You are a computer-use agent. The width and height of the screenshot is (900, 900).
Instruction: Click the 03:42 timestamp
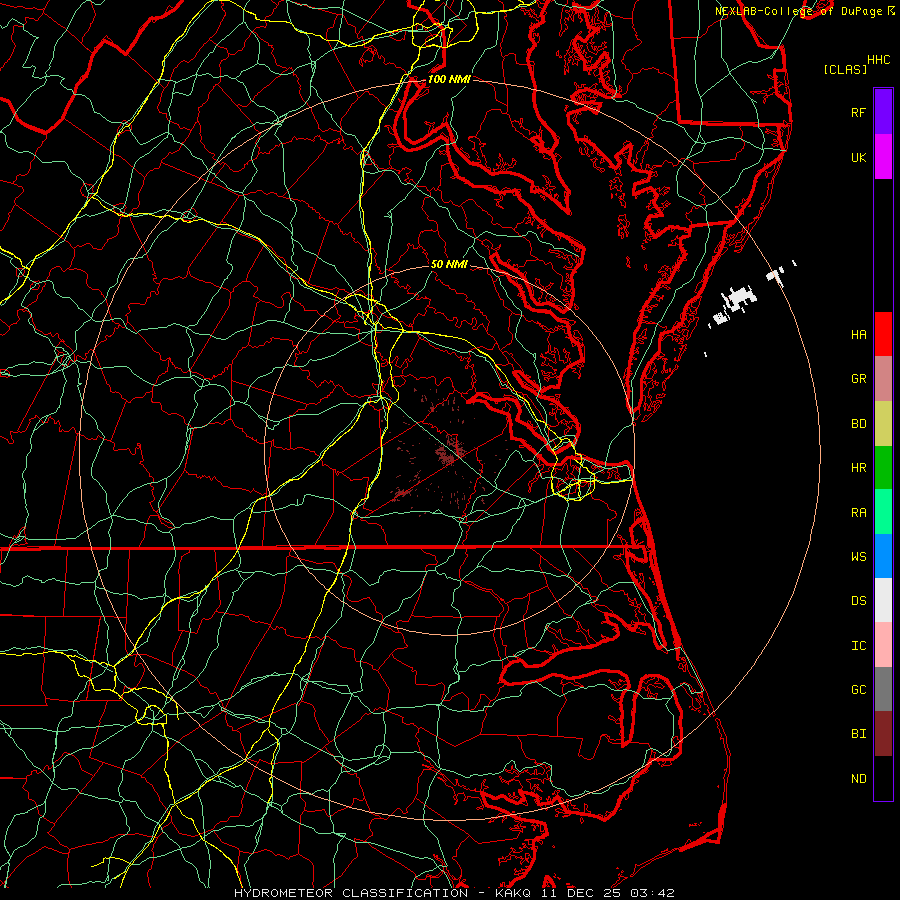coord(653,893)
